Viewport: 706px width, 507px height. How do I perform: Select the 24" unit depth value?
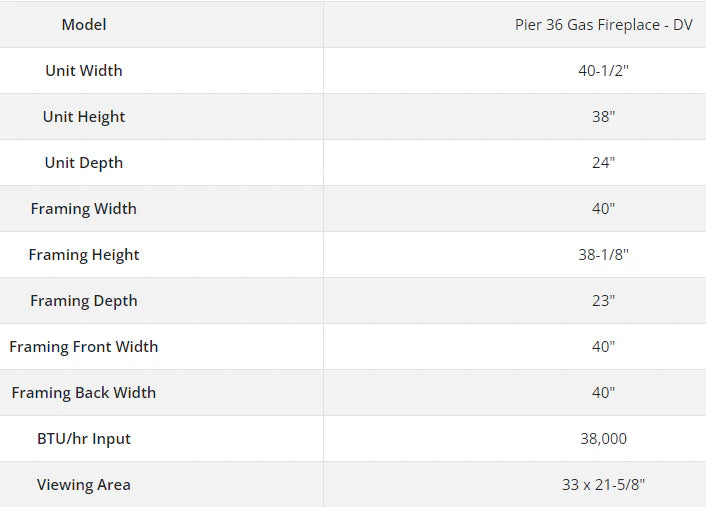tap(603, 162)
